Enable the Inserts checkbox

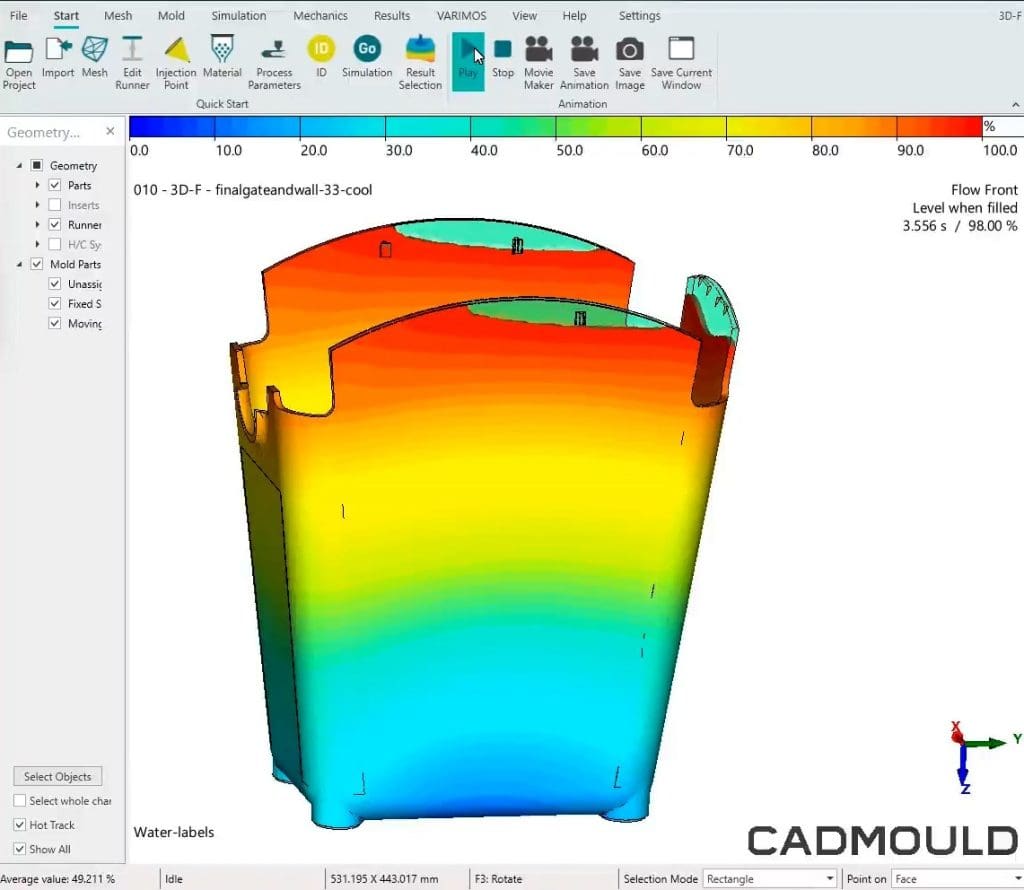[x=55, y=205]
